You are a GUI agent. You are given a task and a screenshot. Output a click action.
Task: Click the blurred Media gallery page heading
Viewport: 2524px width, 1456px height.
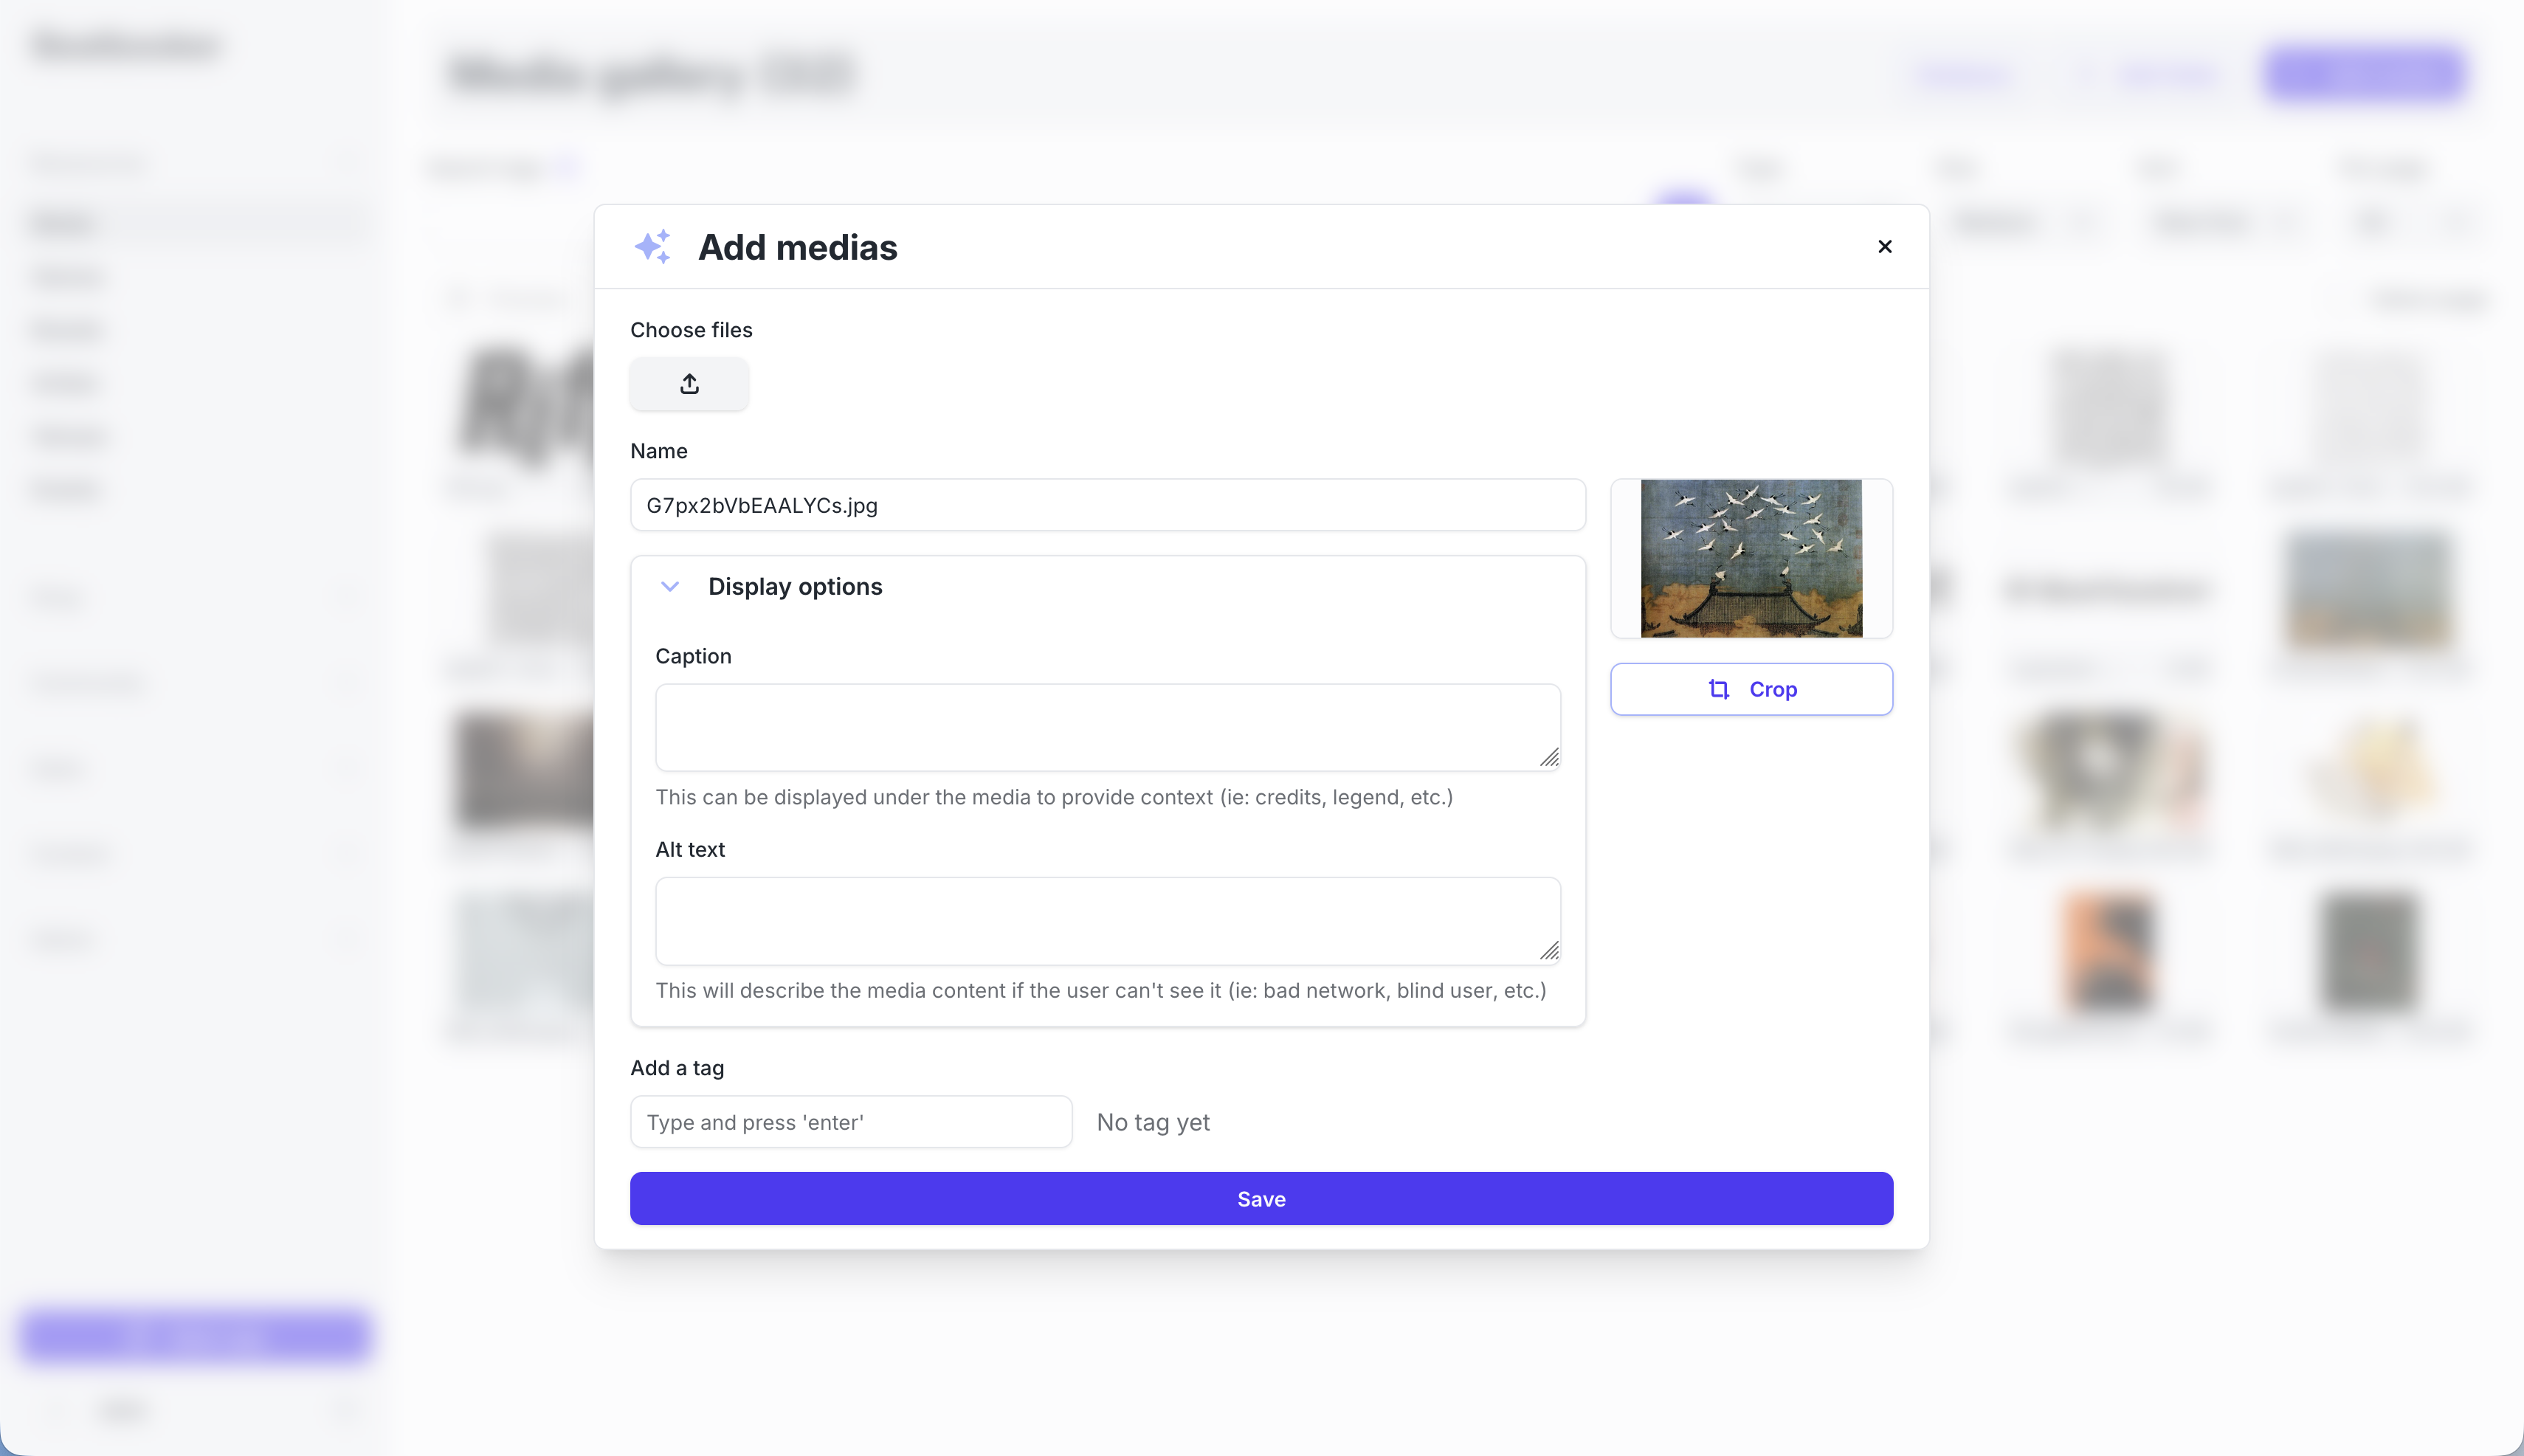point(650,75)
